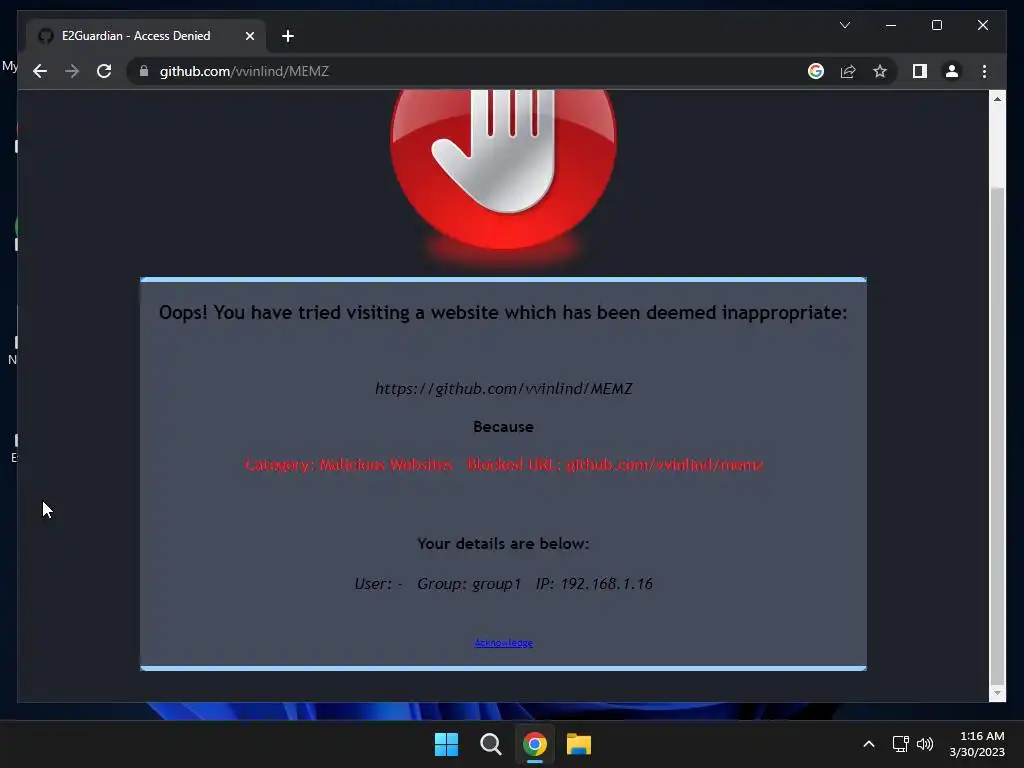Open Windows Search from the taskbar
The width and height of the screenshot is (1024, 768).
tap(490, 744)
